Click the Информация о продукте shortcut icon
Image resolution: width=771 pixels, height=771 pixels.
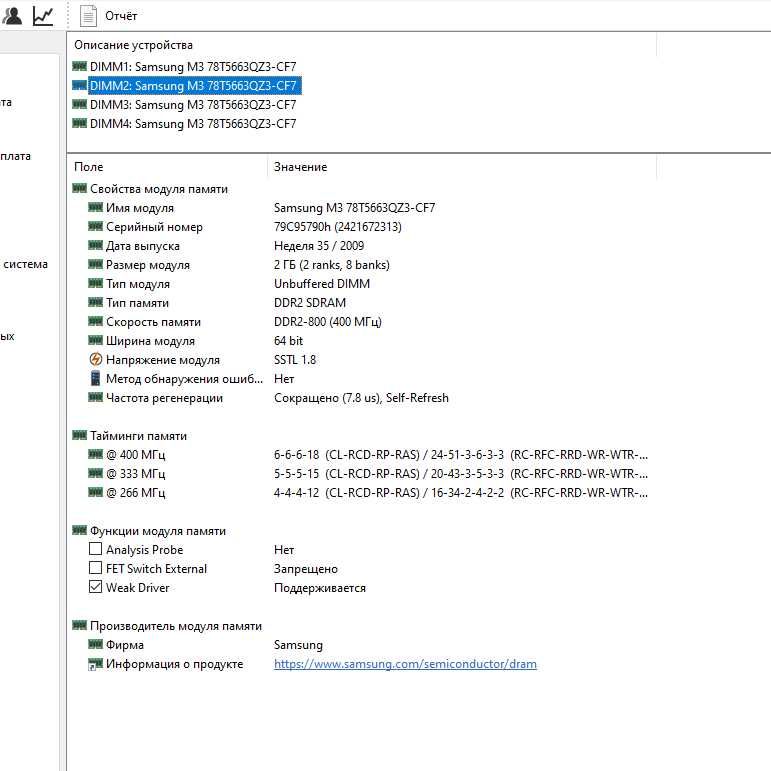(95, 664)
